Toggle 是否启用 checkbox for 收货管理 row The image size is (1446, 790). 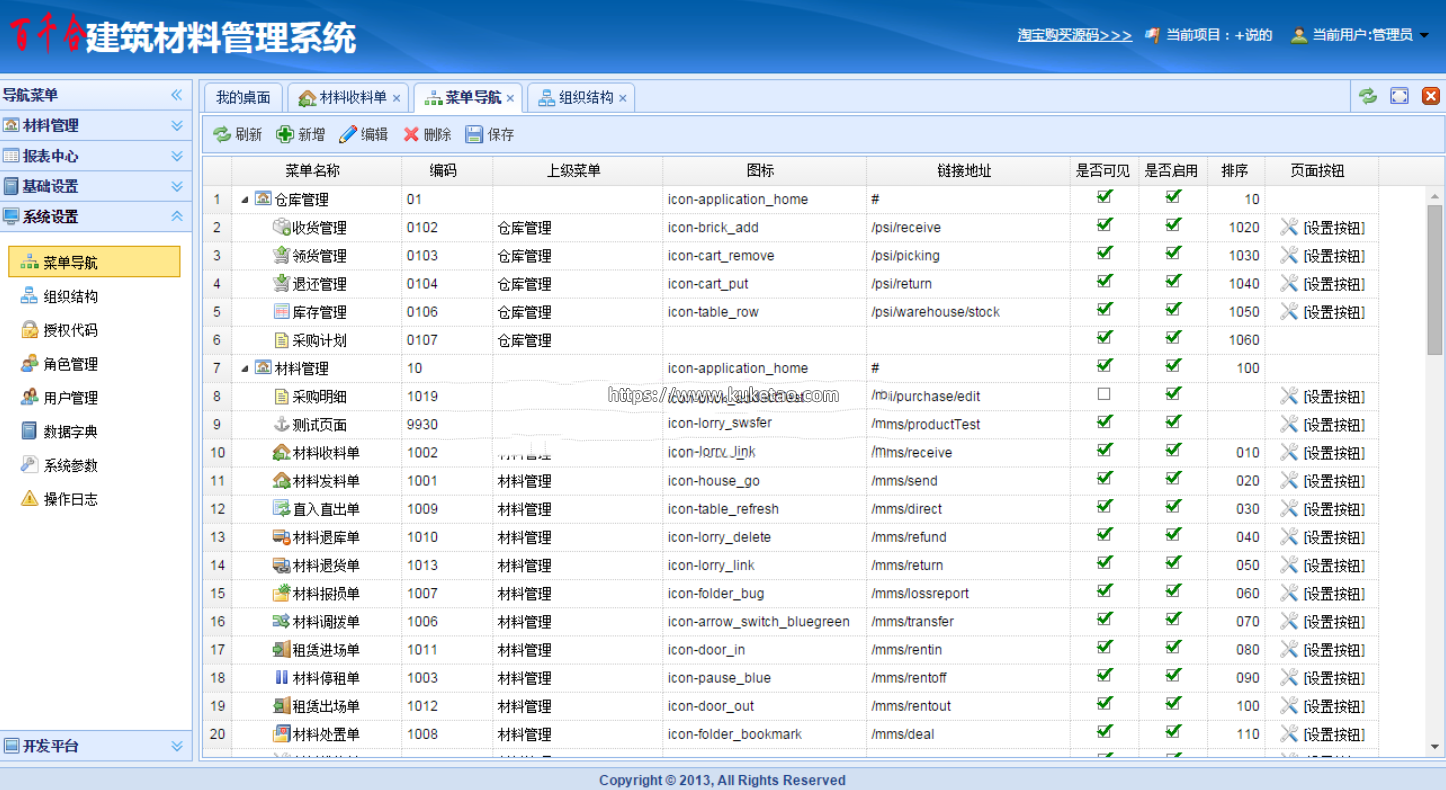pos(1173,225)
